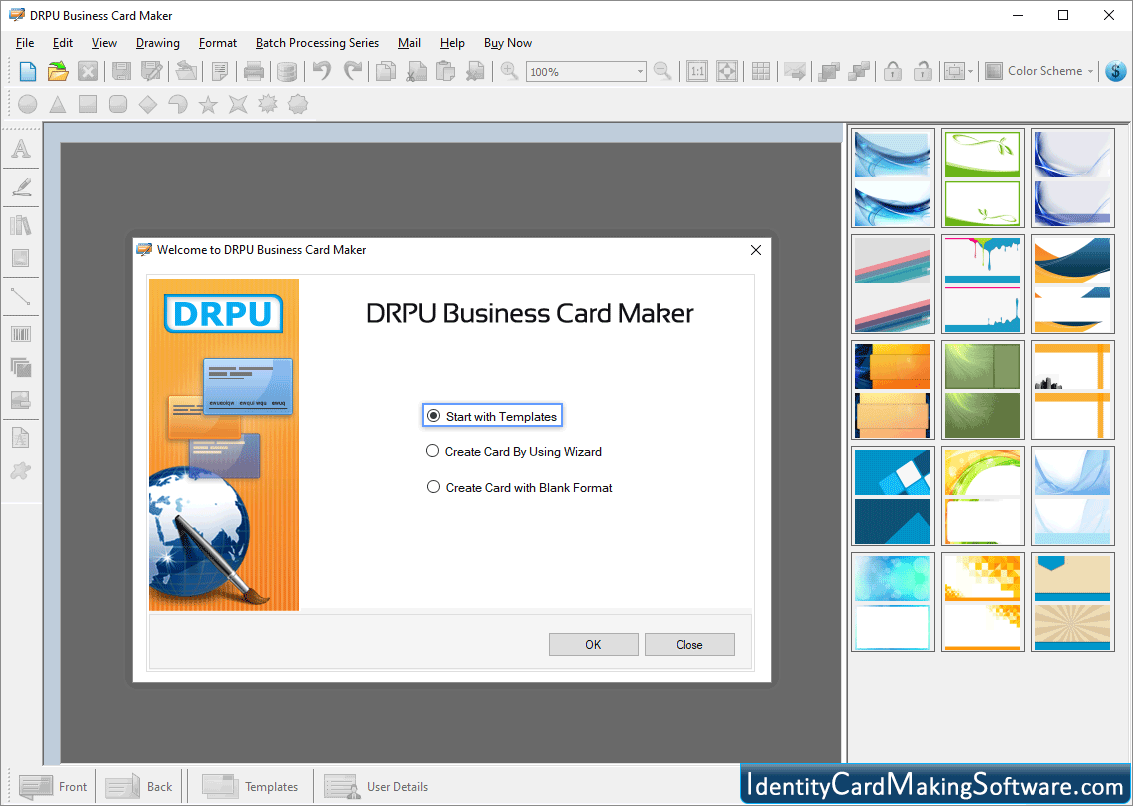Click the Zoom Out magnifier icon
1133x806 pixels.
tap(662, 71)
